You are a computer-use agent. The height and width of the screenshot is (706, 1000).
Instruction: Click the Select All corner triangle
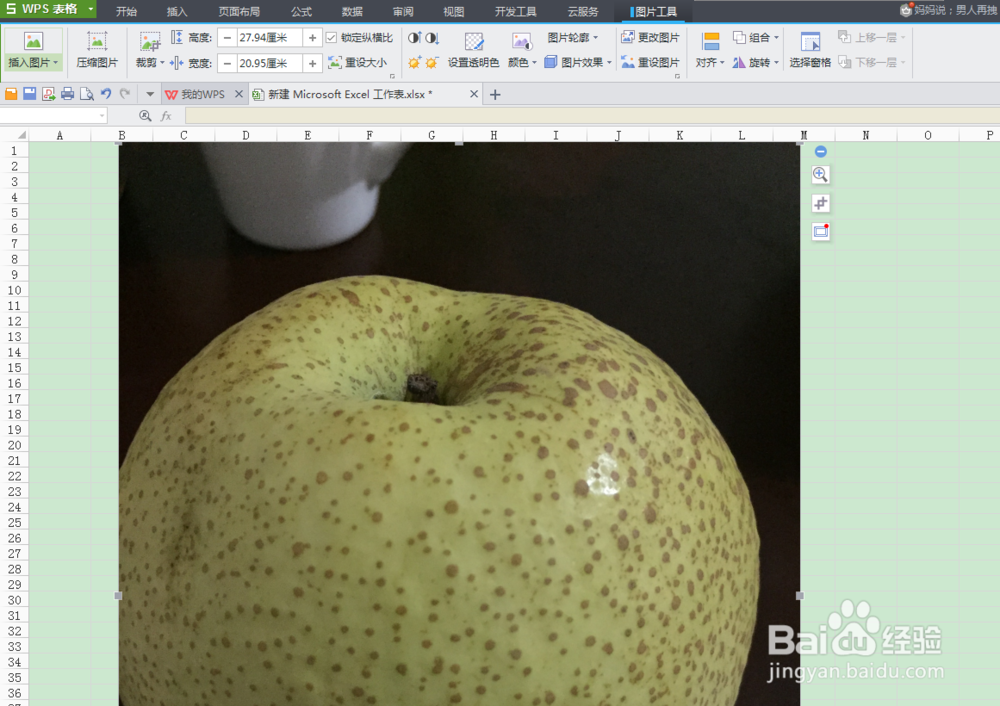coord(21,135)
